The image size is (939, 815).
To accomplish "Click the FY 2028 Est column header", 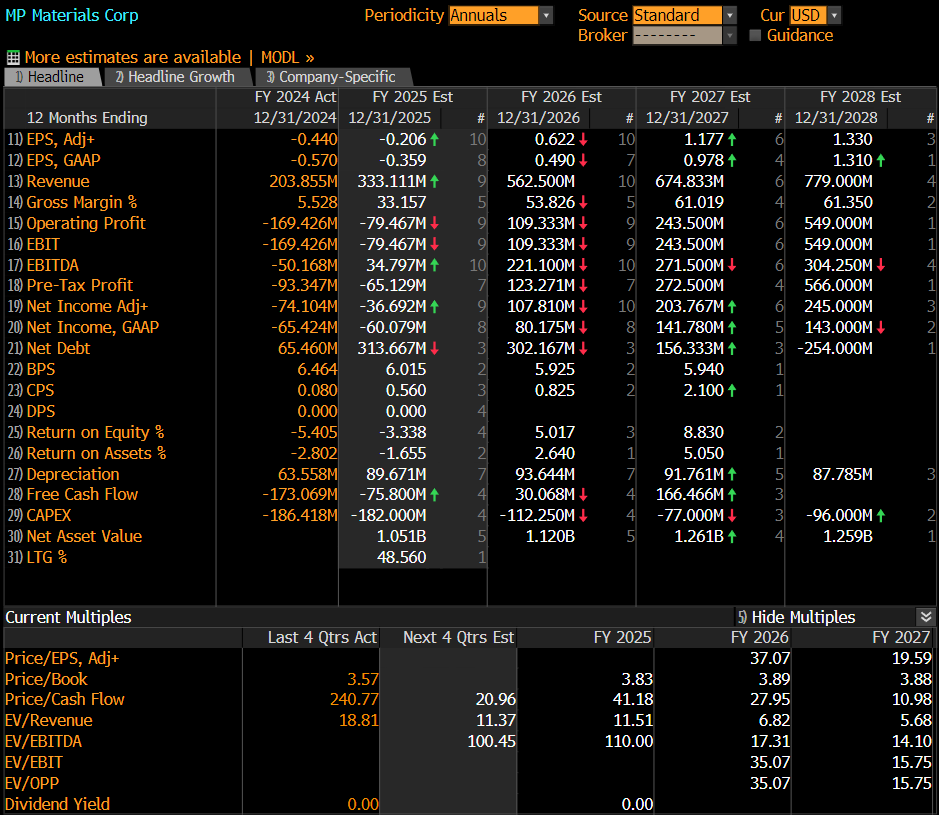I will pyautogui.click(x=860, y=97).
